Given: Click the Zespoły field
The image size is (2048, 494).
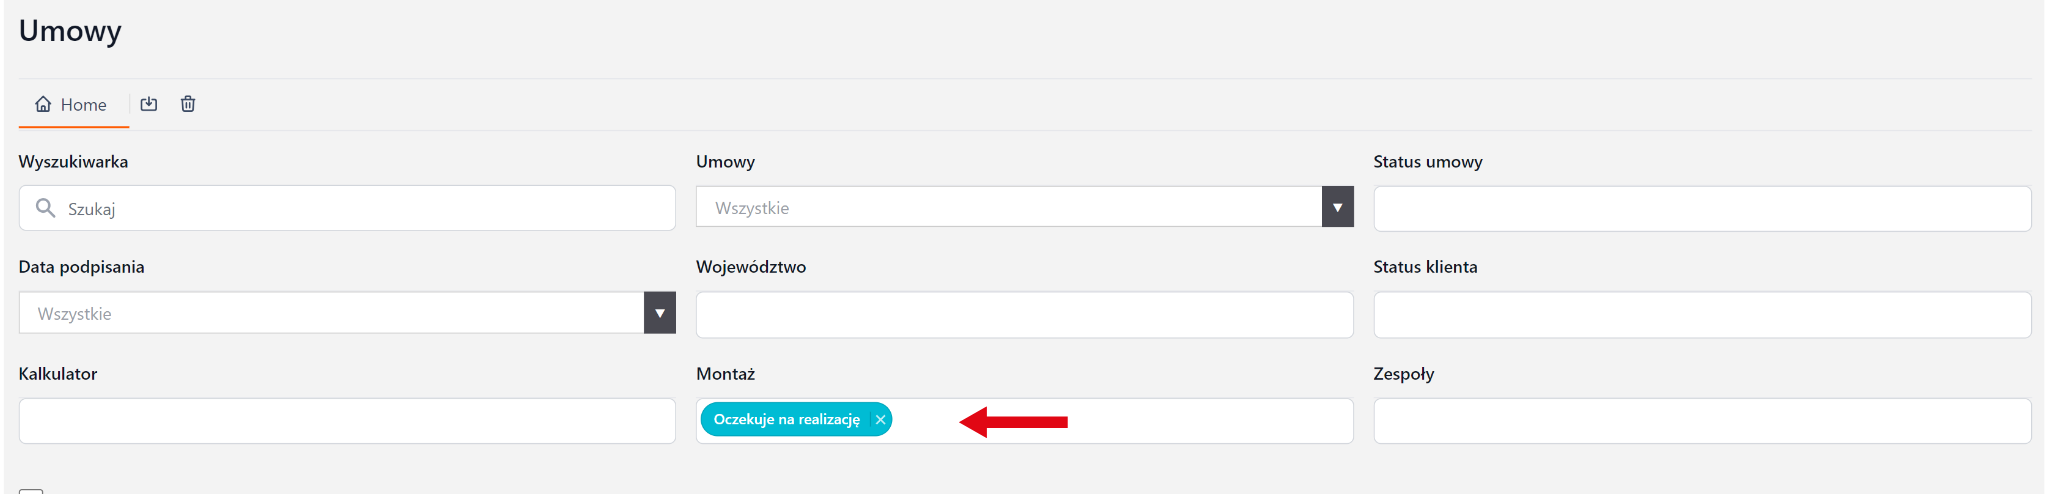Looking at the screenshot, I should (x=1701, y=421).
